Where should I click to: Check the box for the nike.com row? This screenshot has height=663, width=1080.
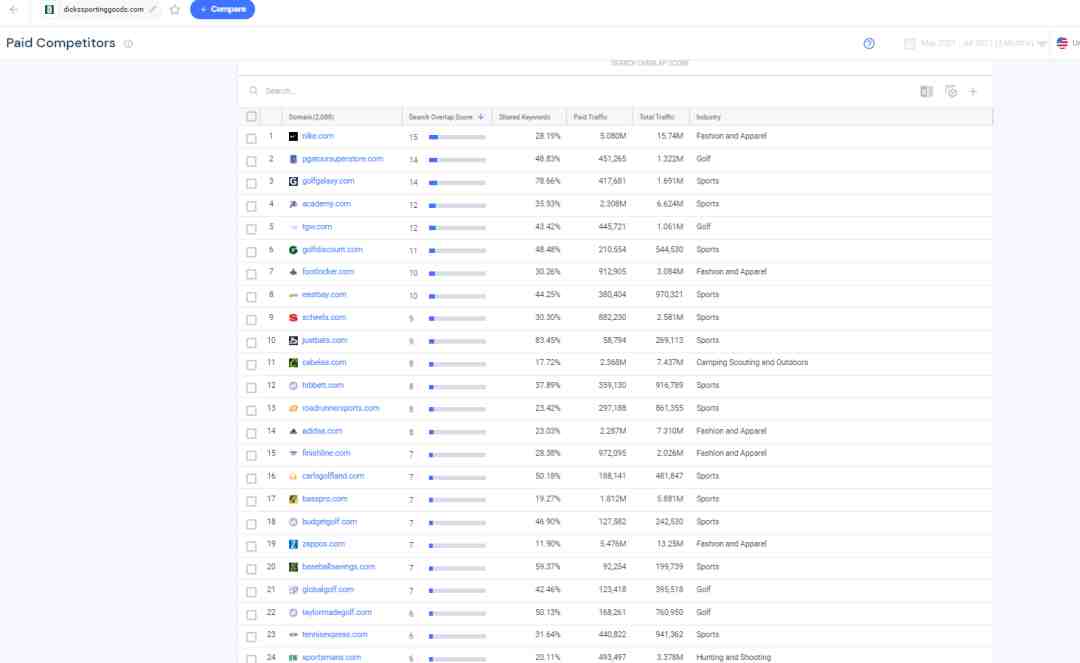coord(251,138)
